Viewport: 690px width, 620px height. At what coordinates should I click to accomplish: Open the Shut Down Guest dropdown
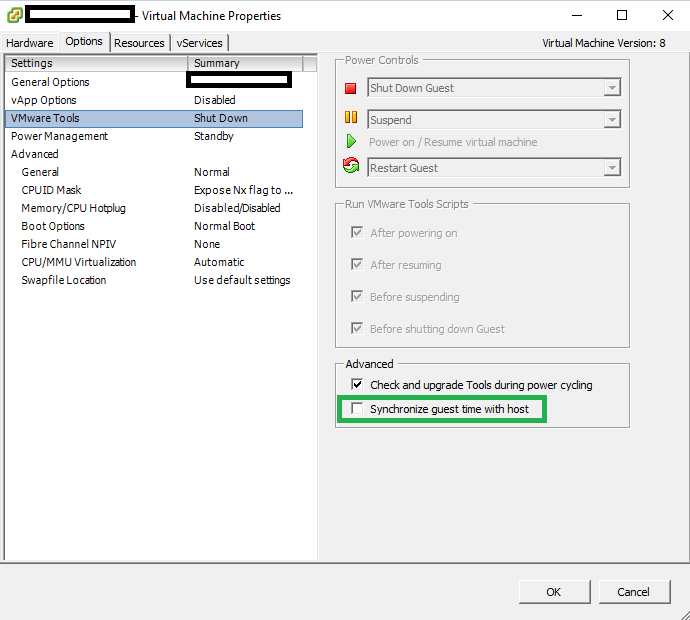click(x=612, y=88)
